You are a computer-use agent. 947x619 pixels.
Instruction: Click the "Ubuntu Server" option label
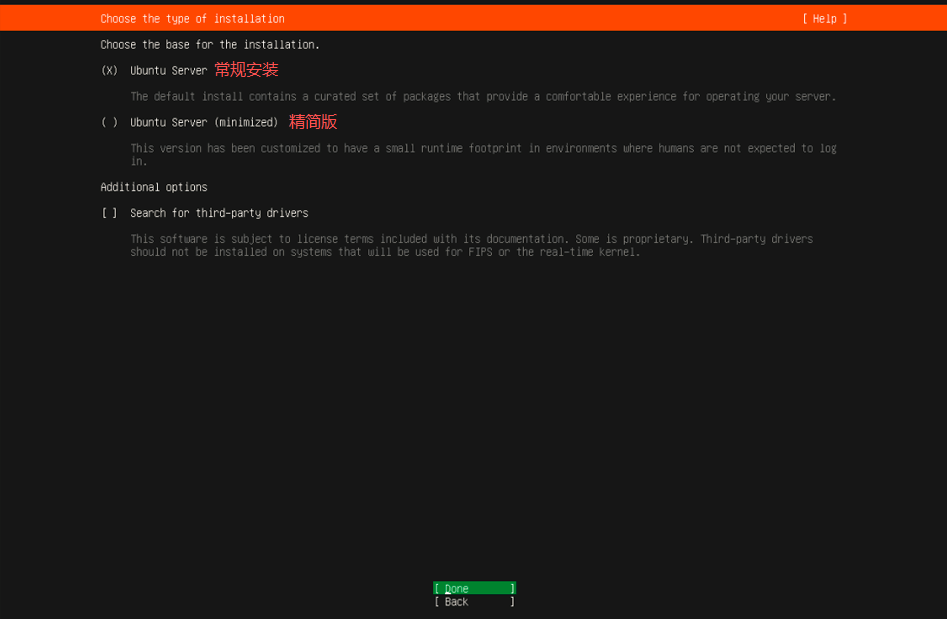coord(169,71)
